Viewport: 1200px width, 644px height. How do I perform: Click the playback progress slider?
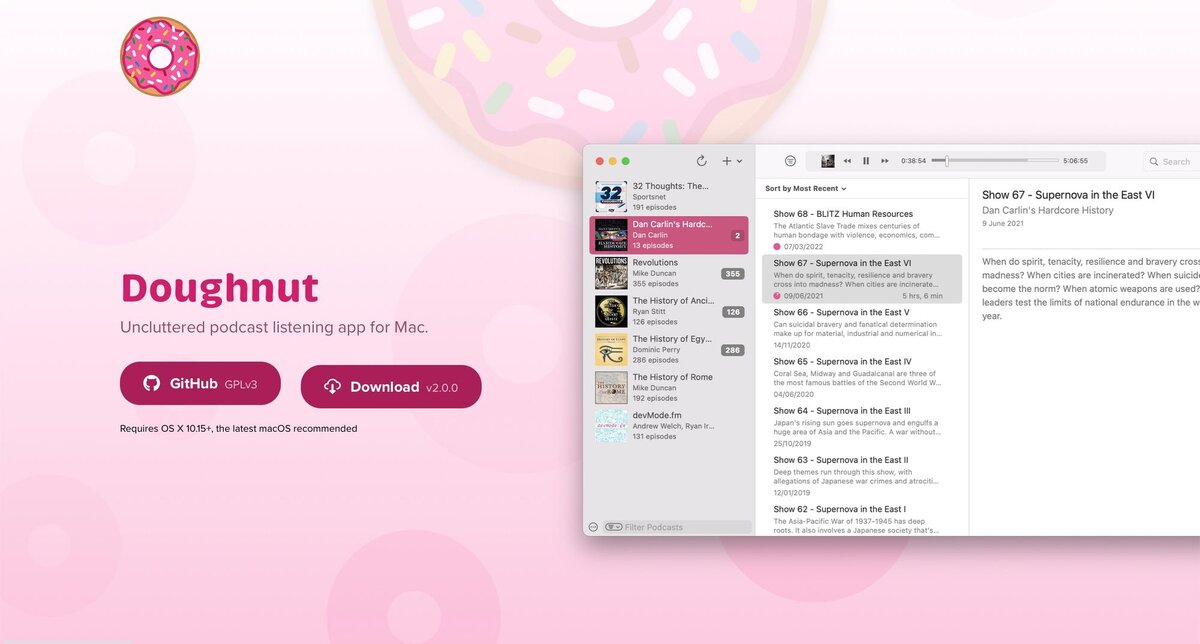point(995,161)
